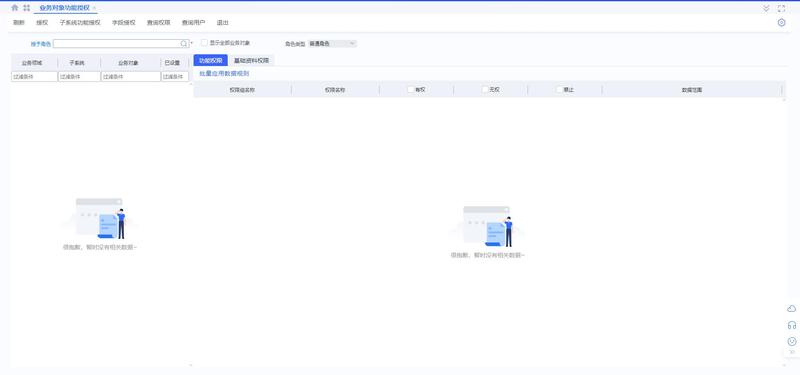Open the settings gear icon
800x375 pixels.
tap(782, 22)
